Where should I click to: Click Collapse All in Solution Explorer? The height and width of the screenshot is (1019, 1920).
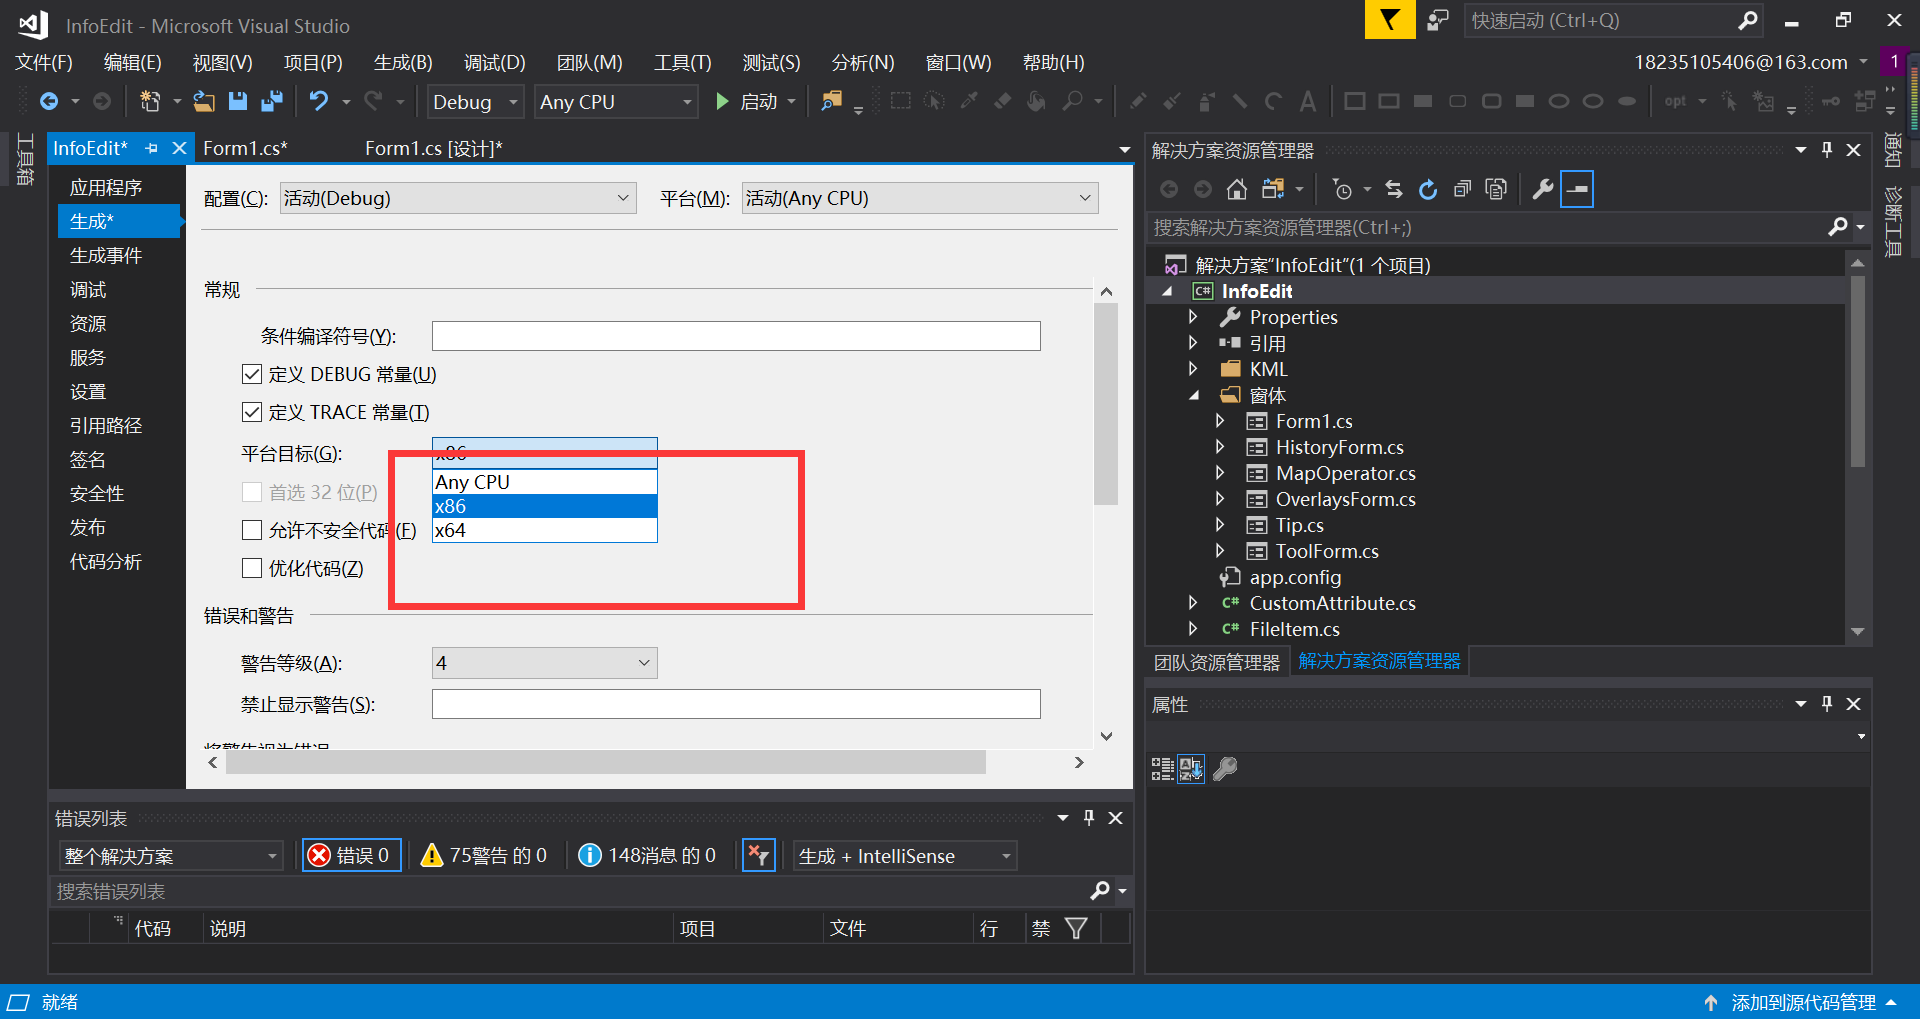1462,189
